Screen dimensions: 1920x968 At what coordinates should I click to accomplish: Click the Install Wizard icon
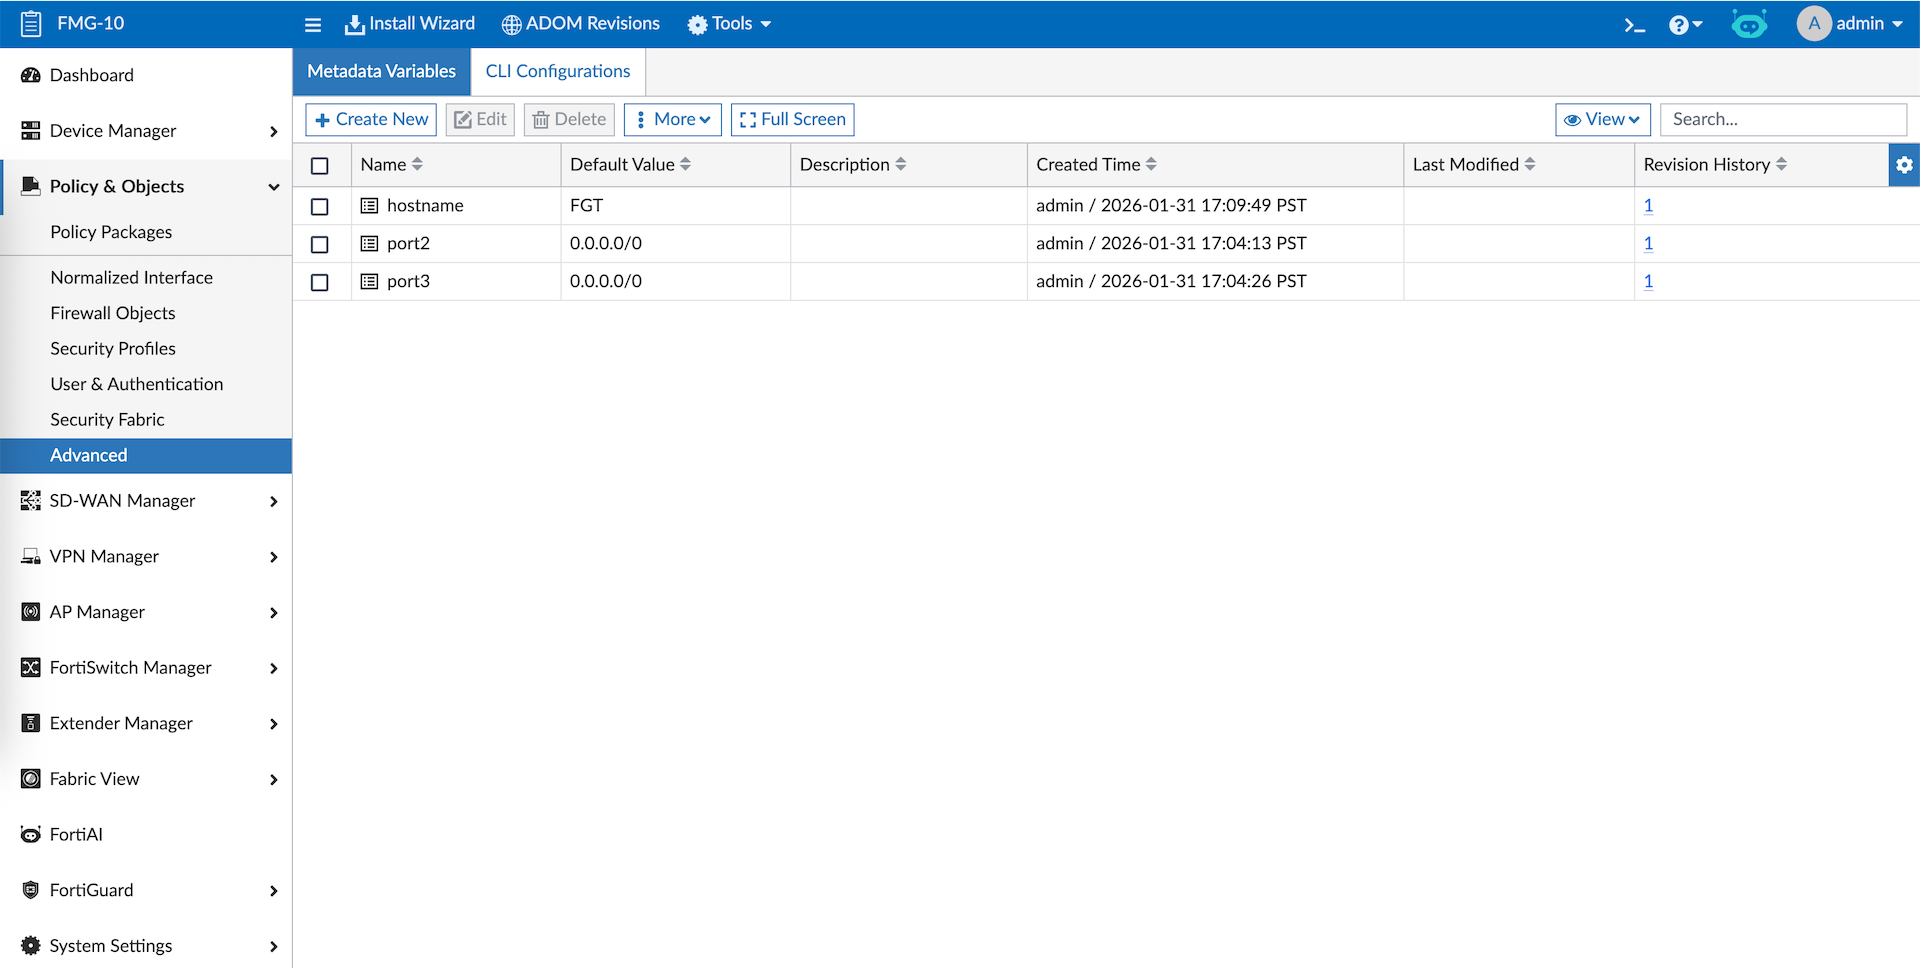[354, 25]
